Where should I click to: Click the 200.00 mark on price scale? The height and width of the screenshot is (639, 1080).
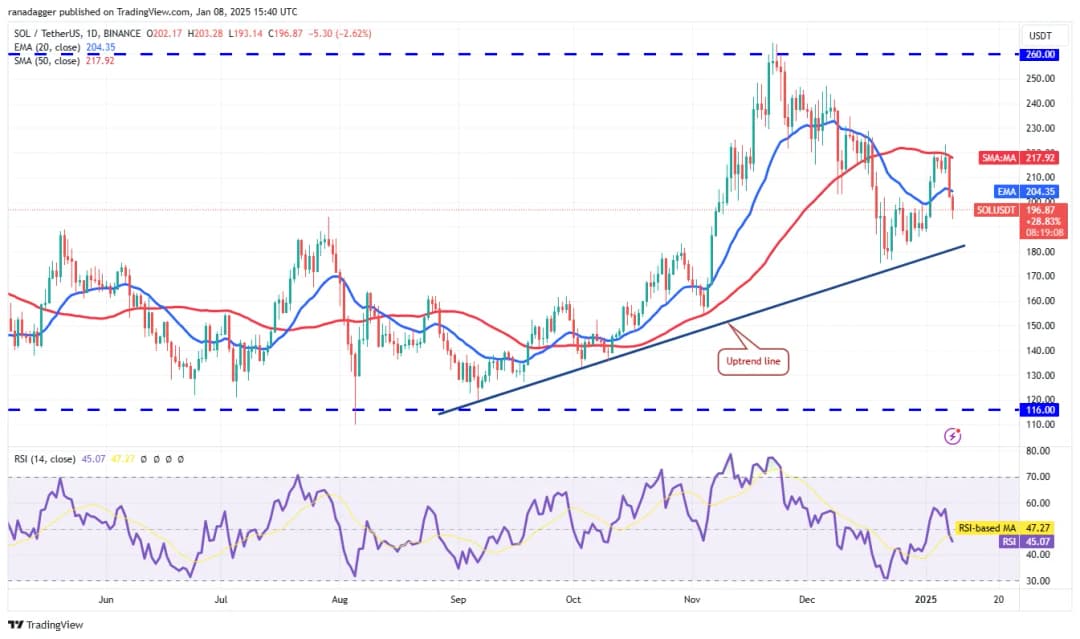pyautogui.click(x=1037, y=200)
